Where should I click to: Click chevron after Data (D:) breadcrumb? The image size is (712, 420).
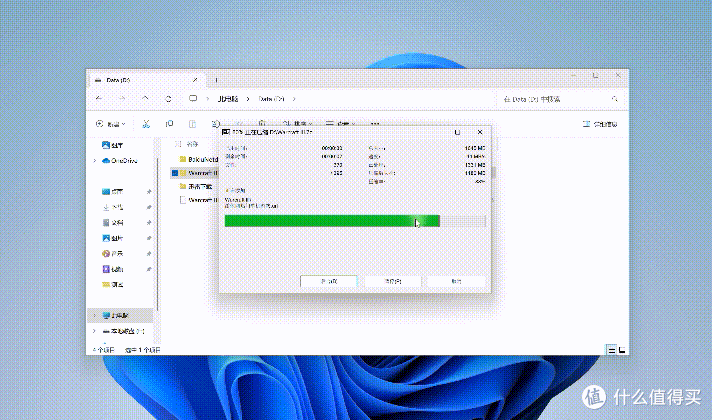pos(294,99)
